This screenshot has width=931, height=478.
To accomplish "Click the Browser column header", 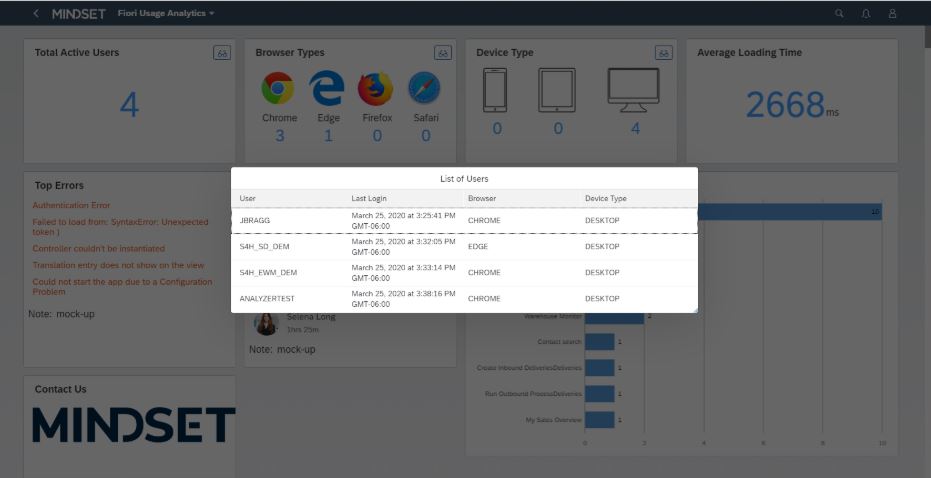I will 482,198.
